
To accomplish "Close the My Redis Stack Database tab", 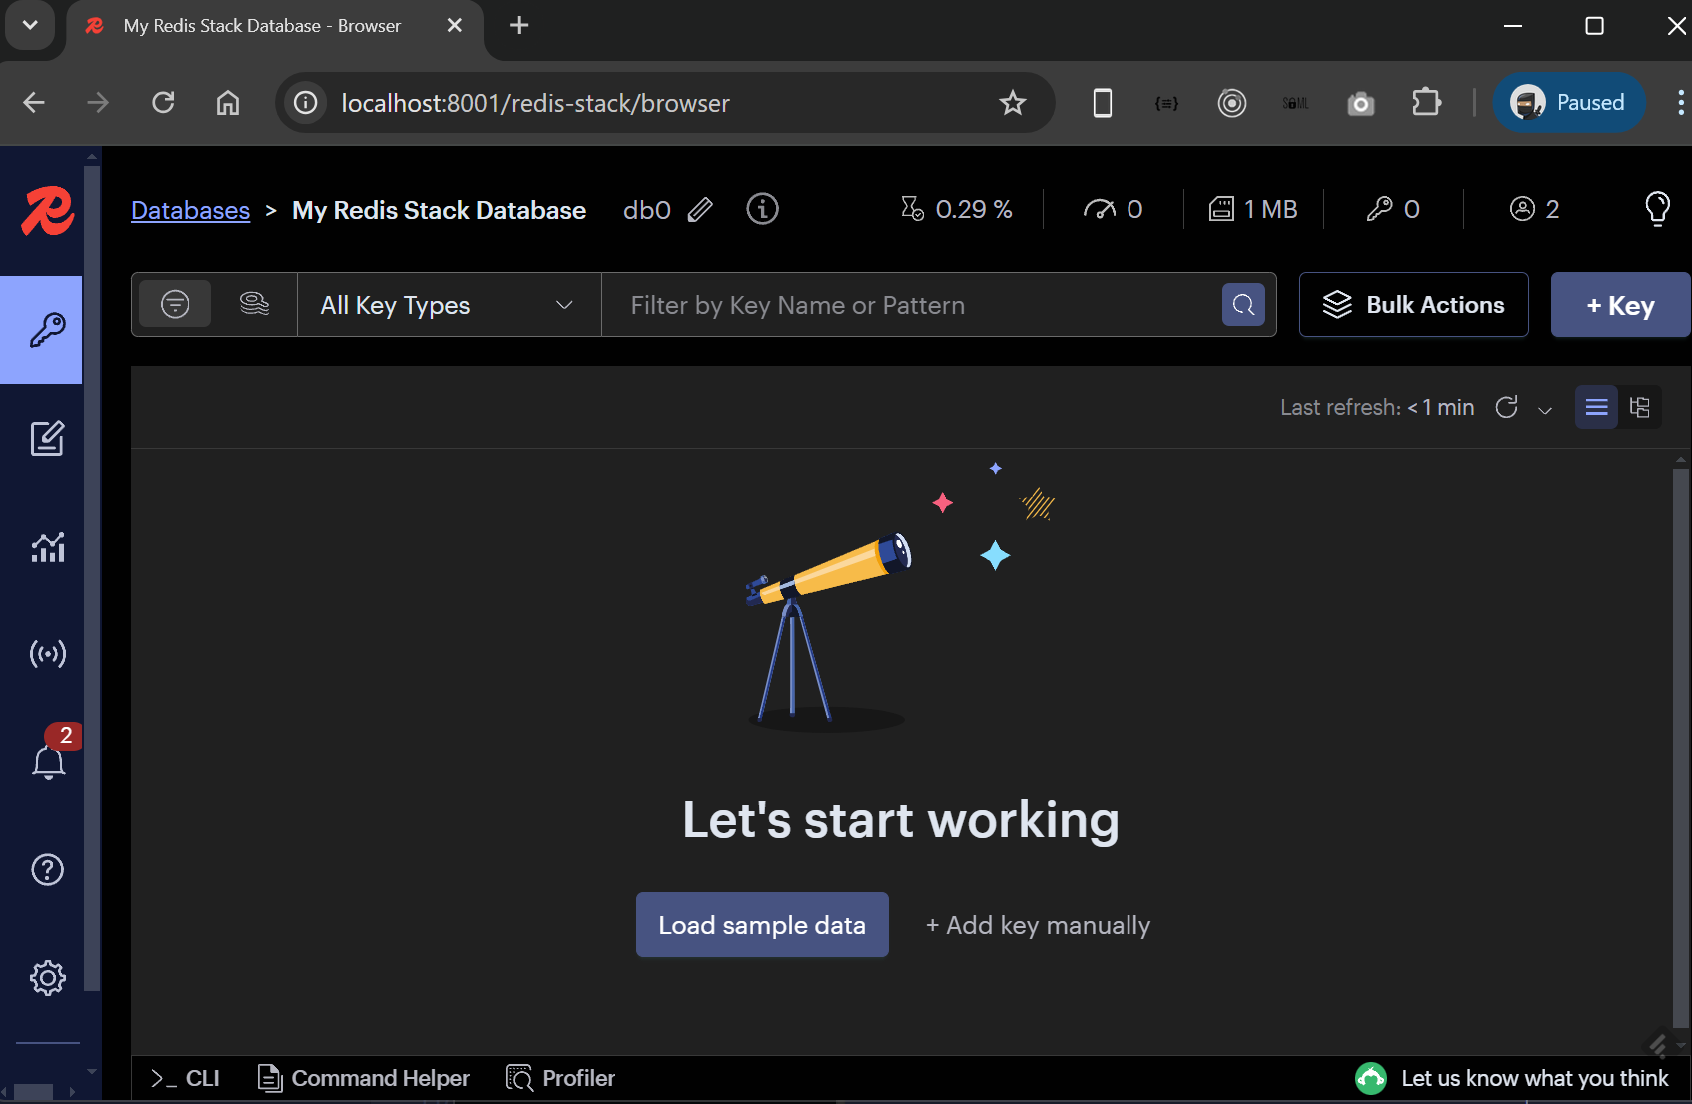I will click(x=454, y=25).
